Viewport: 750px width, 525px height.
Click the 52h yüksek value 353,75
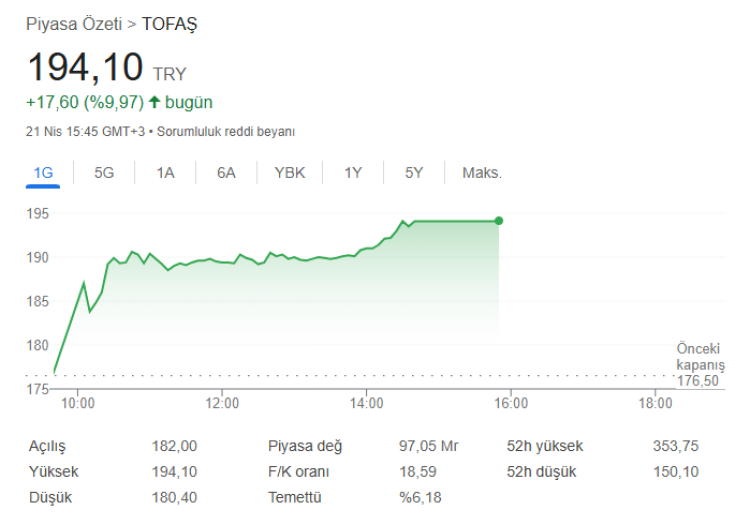(x=675, y=446)
